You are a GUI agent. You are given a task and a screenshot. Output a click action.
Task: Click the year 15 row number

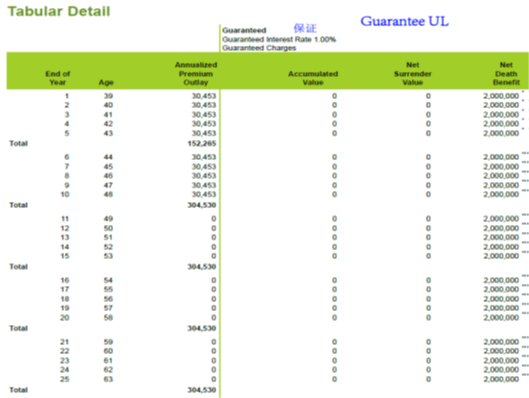click(x=65, y=256)
